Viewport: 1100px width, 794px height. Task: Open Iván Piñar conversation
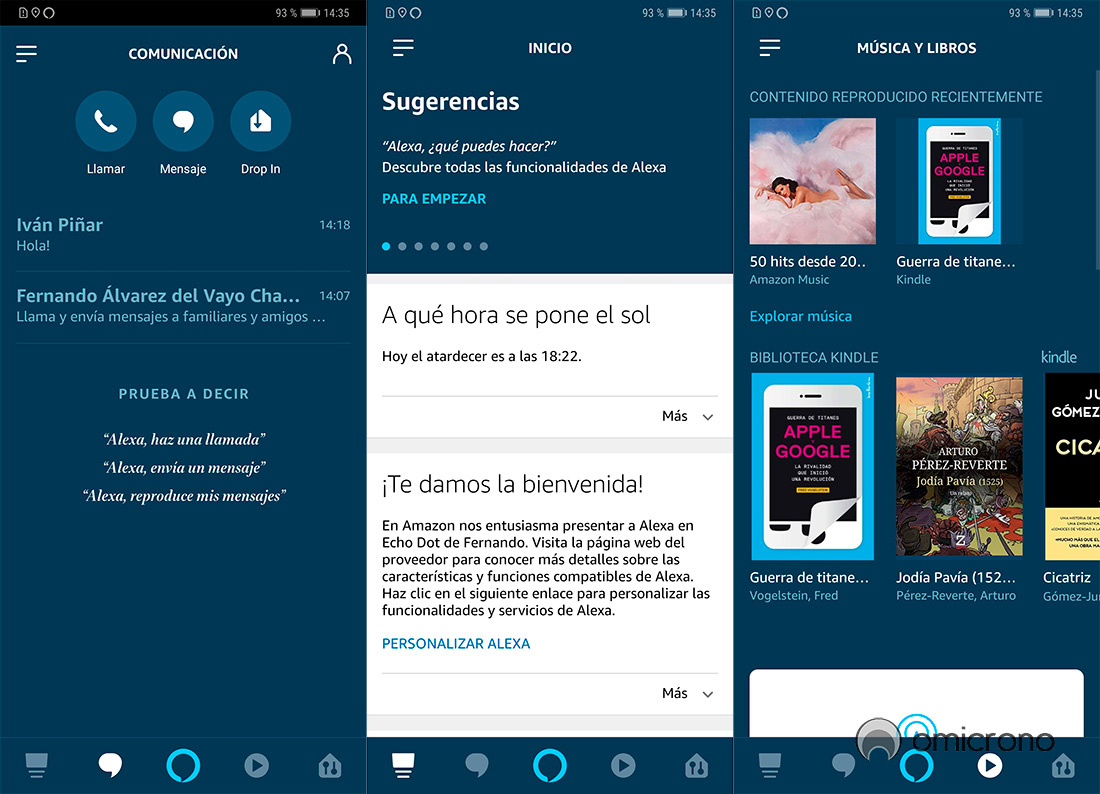(x=183, y=234)
